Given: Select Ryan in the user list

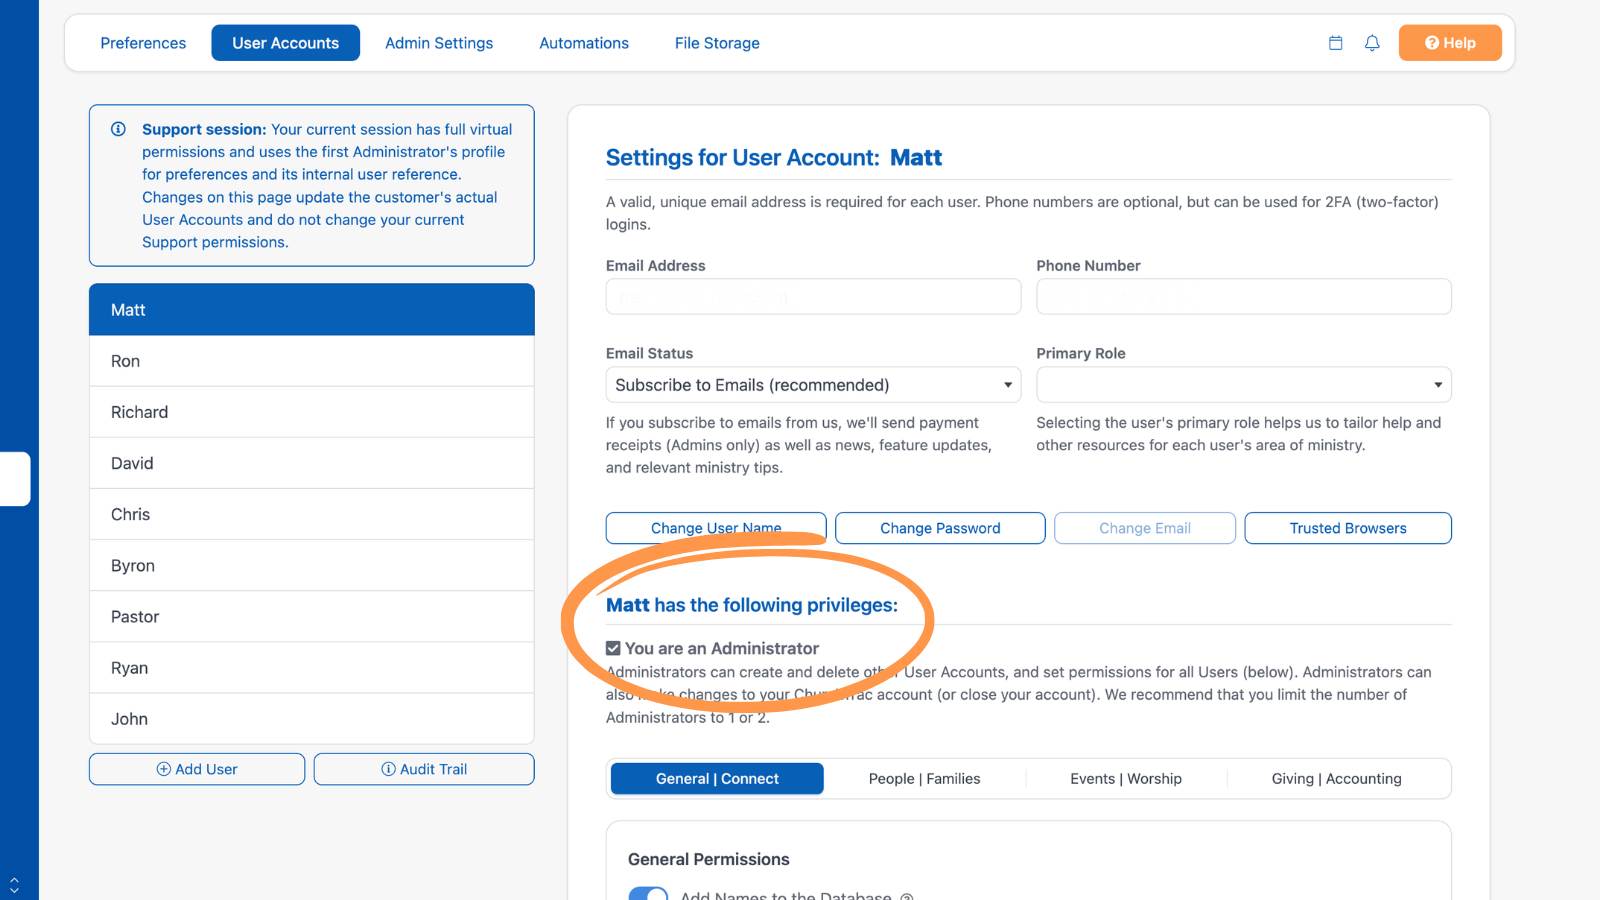Looking at the screenshot, I should point(312,668).
